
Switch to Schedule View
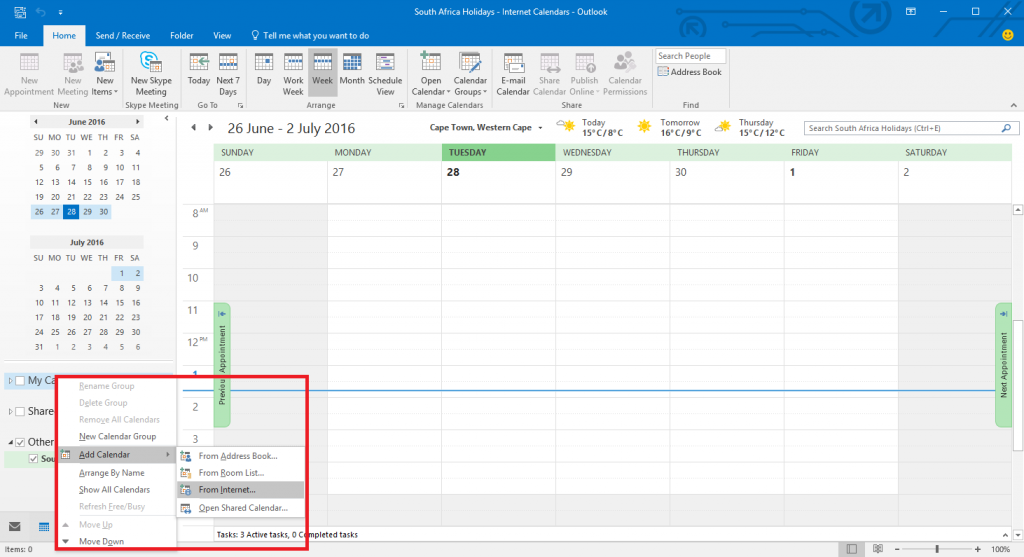coord(385,74)
